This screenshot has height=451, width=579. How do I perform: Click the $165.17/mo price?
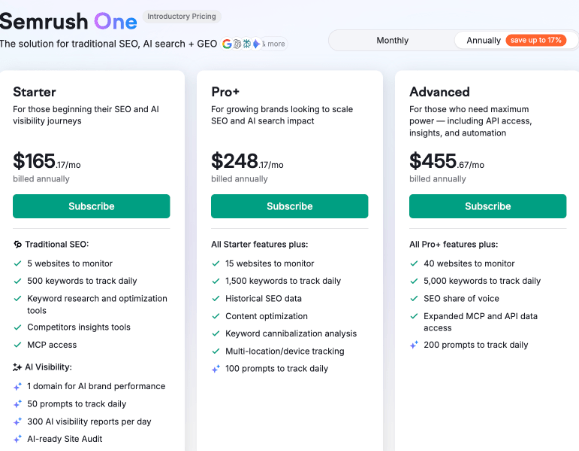click(x=47, y=161)
